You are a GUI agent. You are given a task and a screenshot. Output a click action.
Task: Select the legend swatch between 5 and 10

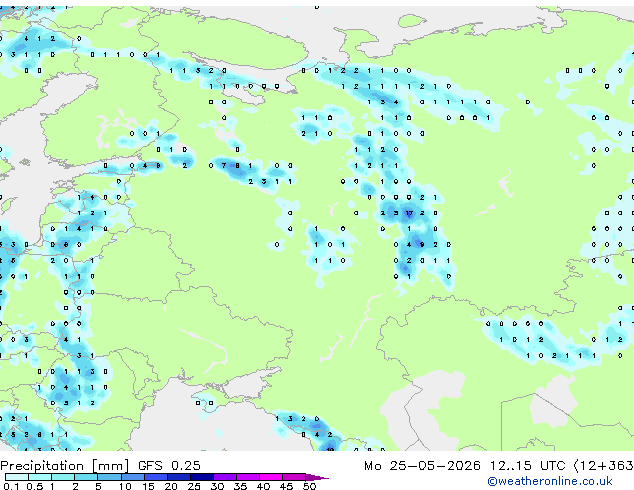[x=109, y=477]
